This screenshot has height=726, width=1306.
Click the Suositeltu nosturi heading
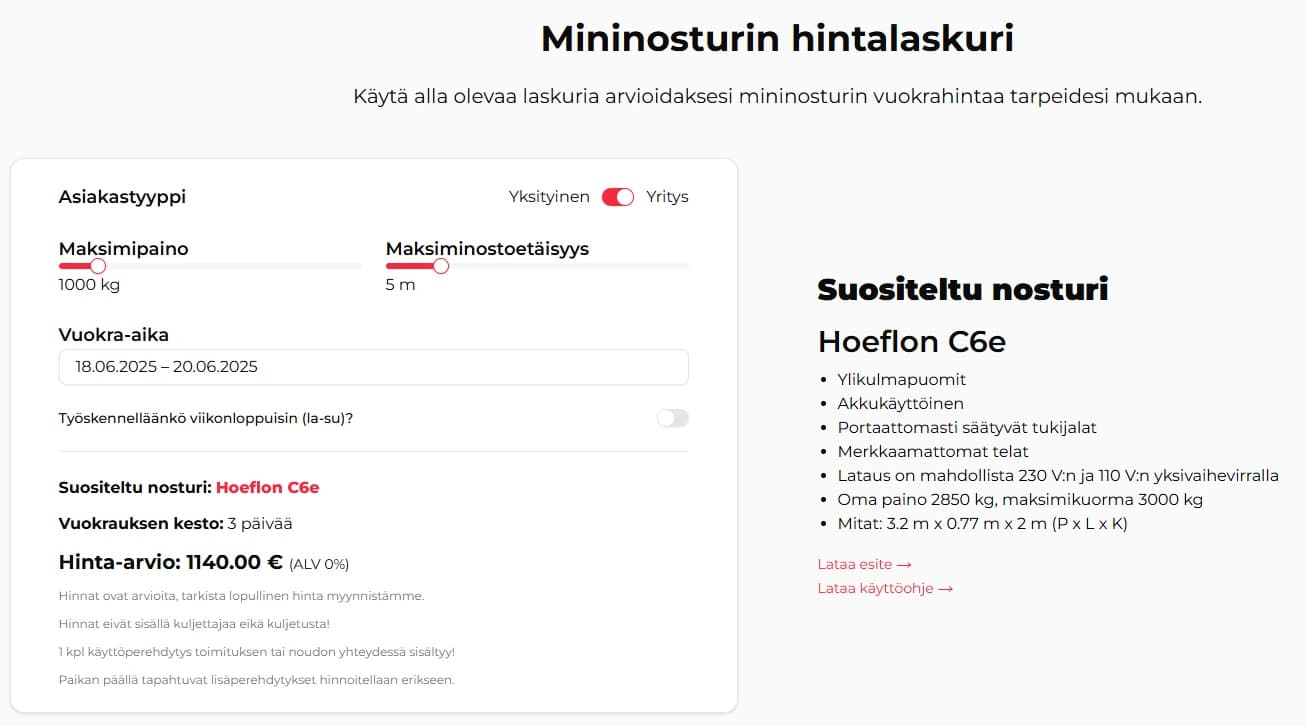963,290
